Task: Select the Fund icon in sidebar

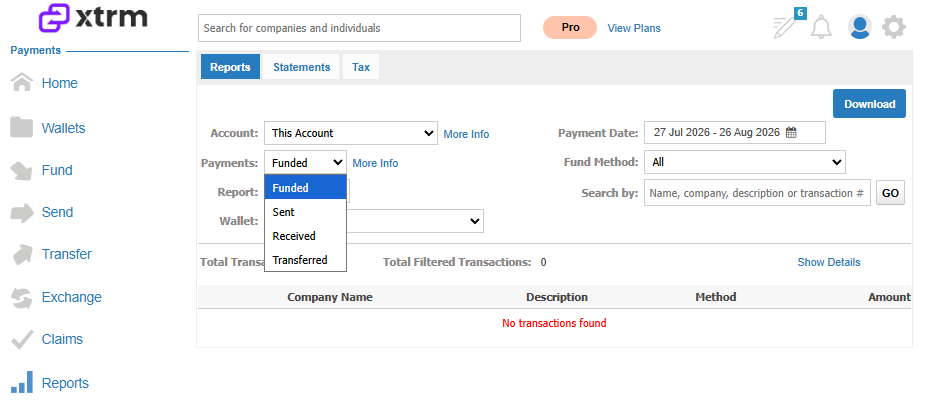Action: [22, 171]
